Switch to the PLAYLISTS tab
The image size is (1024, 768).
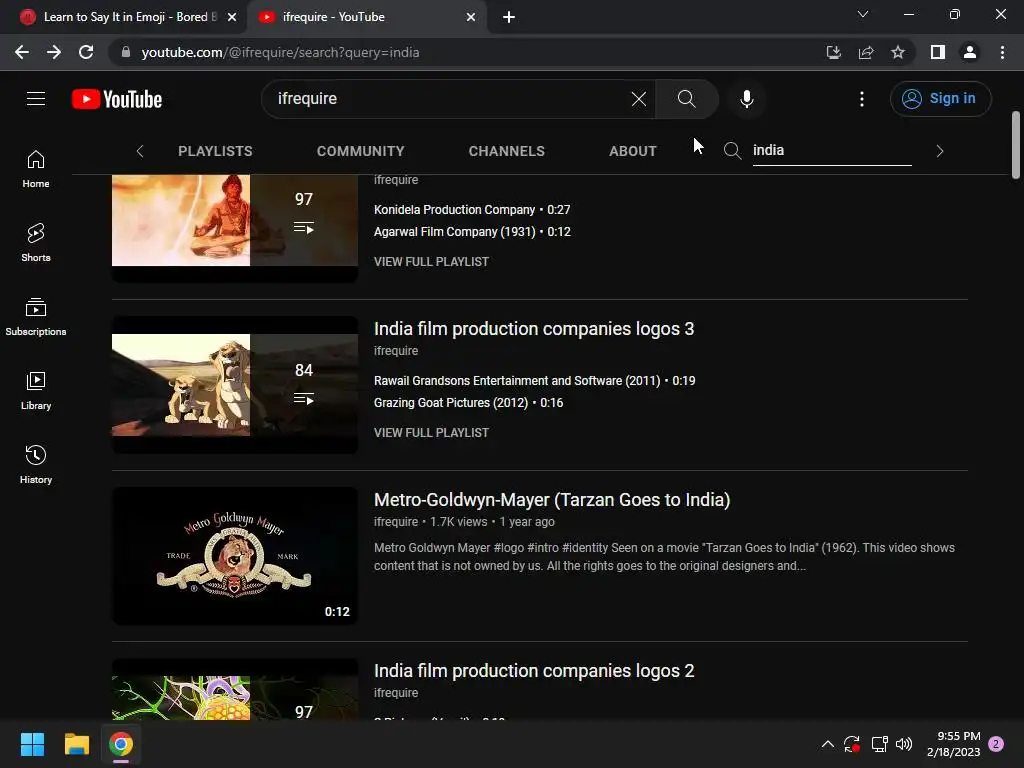(216, 151)
